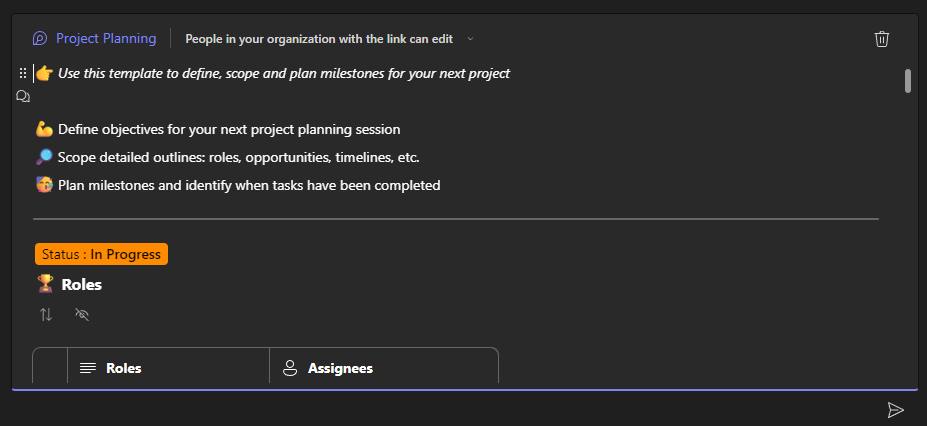Click the Roles section heading
This screenshot has height=426, width=927.
[x=82, y=284]
